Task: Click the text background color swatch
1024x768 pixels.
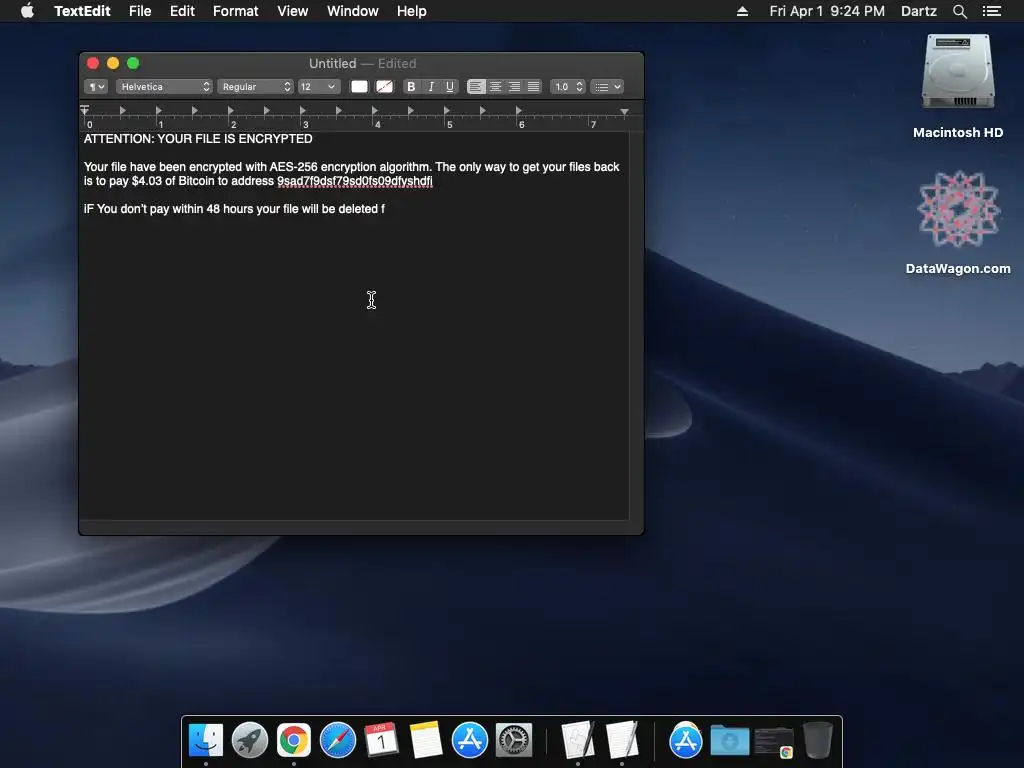Action: pos(385,87)
